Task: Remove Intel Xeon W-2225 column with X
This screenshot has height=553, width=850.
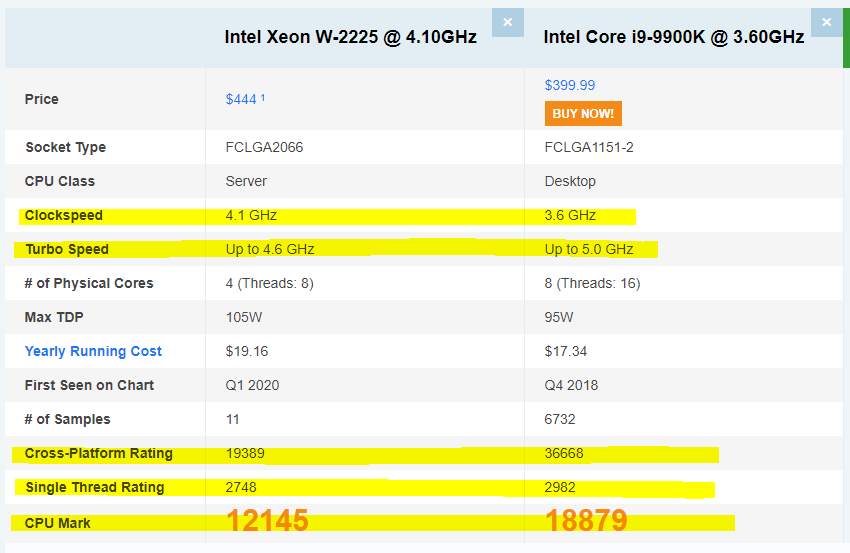Action: (507, 22)
